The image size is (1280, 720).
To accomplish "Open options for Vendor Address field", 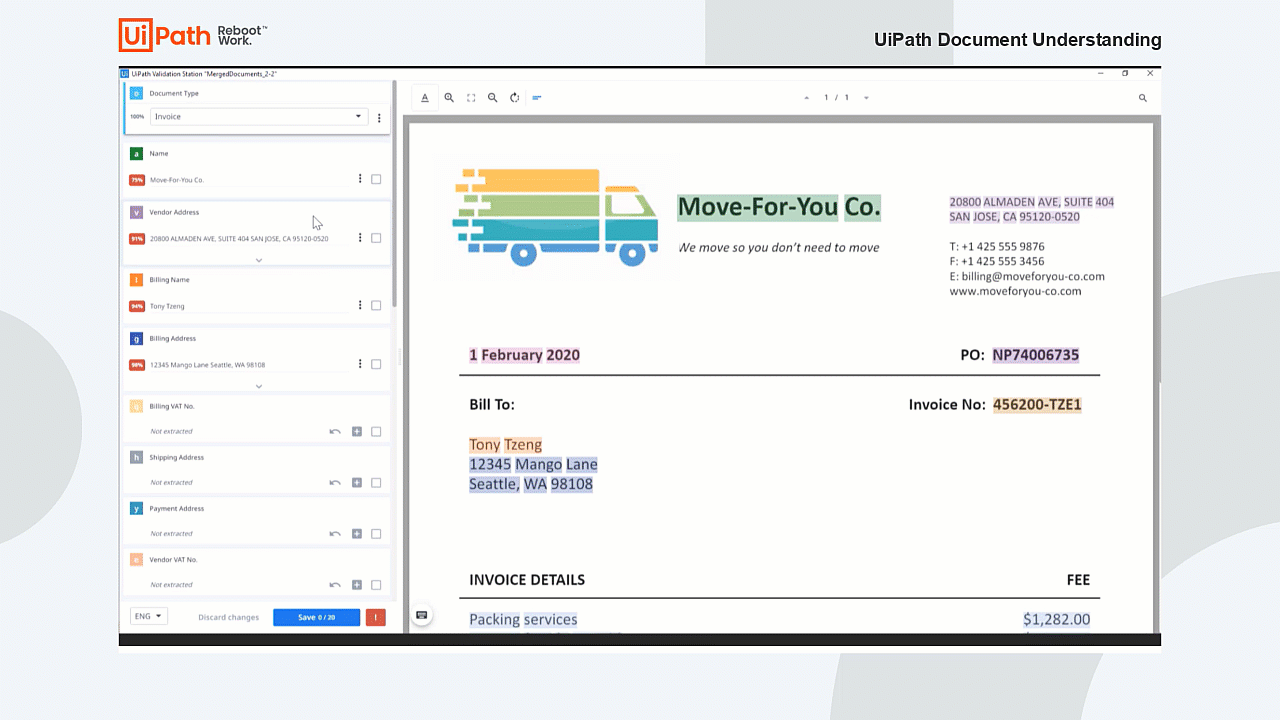I will (x=360, y=238).
